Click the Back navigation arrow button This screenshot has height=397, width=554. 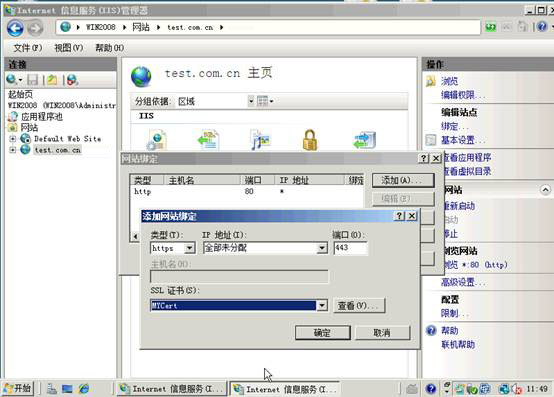(x=15, y=28)
